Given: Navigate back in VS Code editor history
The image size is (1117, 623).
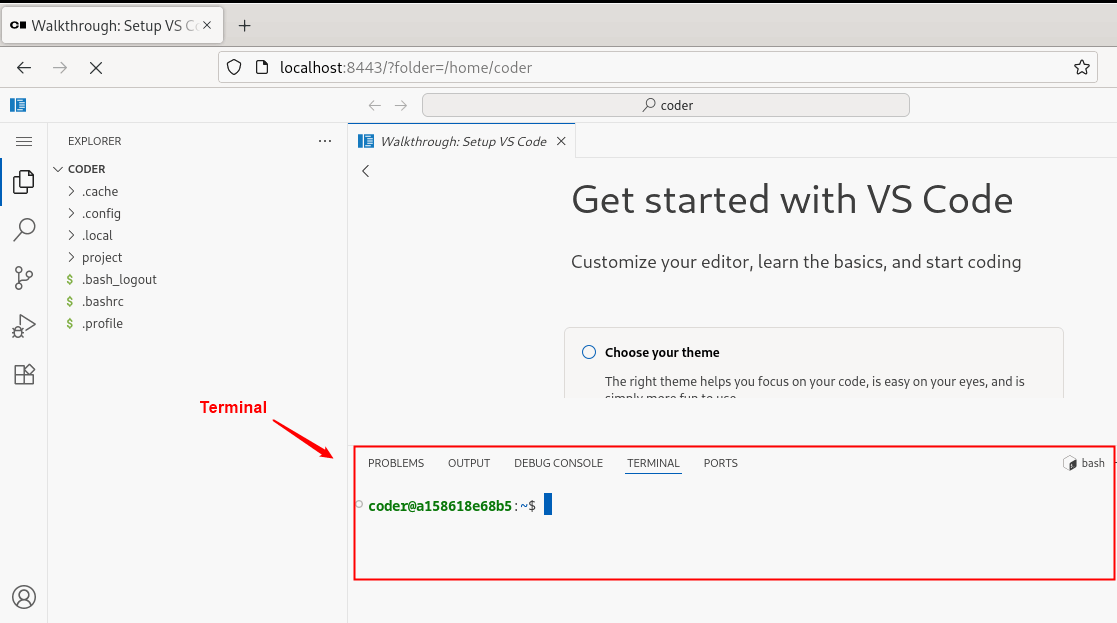Looking at the screenshot, I should [x=375, y=105].
